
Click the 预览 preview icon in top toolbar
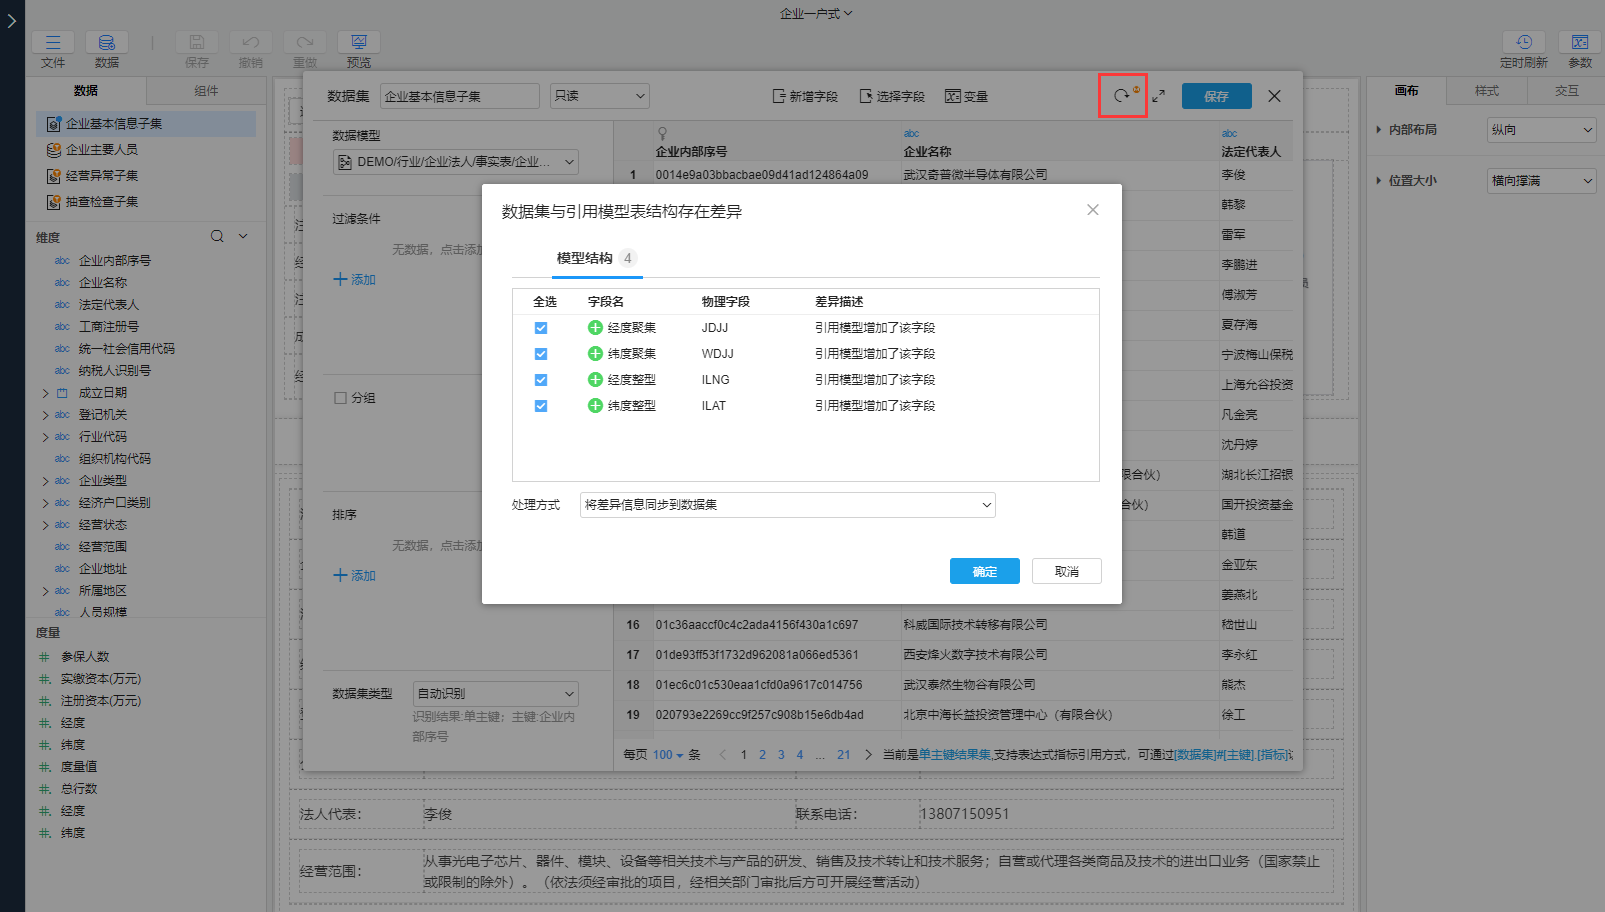[x=358, y=42]
